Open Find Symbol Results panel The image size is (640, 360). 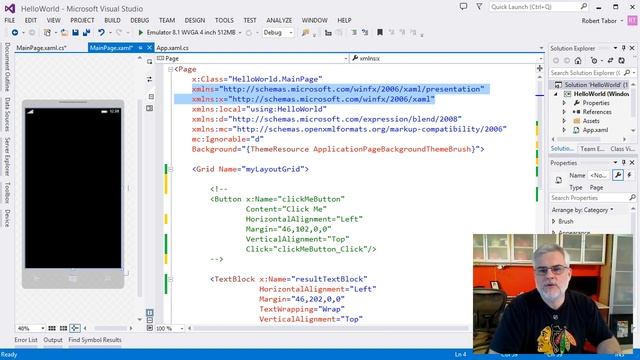[95, 340]
